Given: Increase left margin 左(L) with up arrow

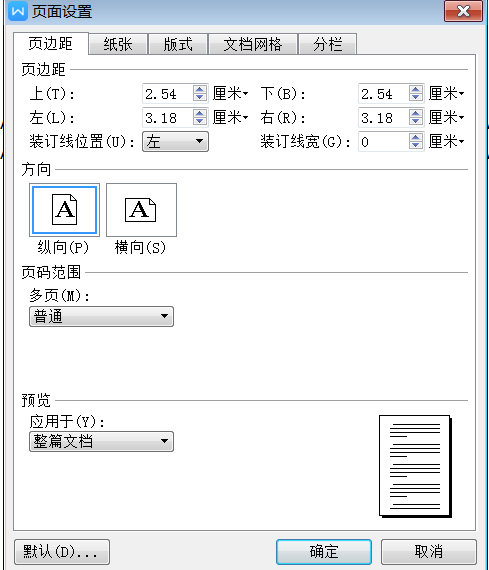Looking at the screenshot, I should click(x=199, y=113).
